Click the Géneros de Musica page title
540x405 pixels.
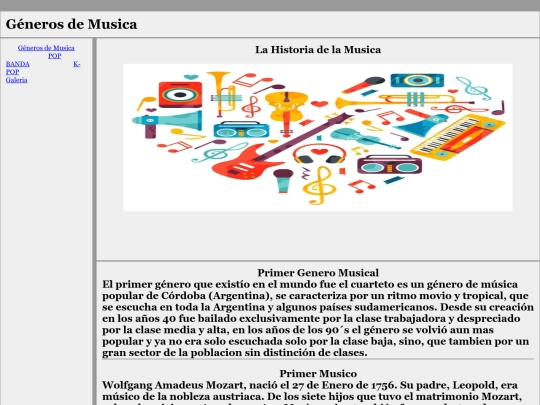[71, 24]
